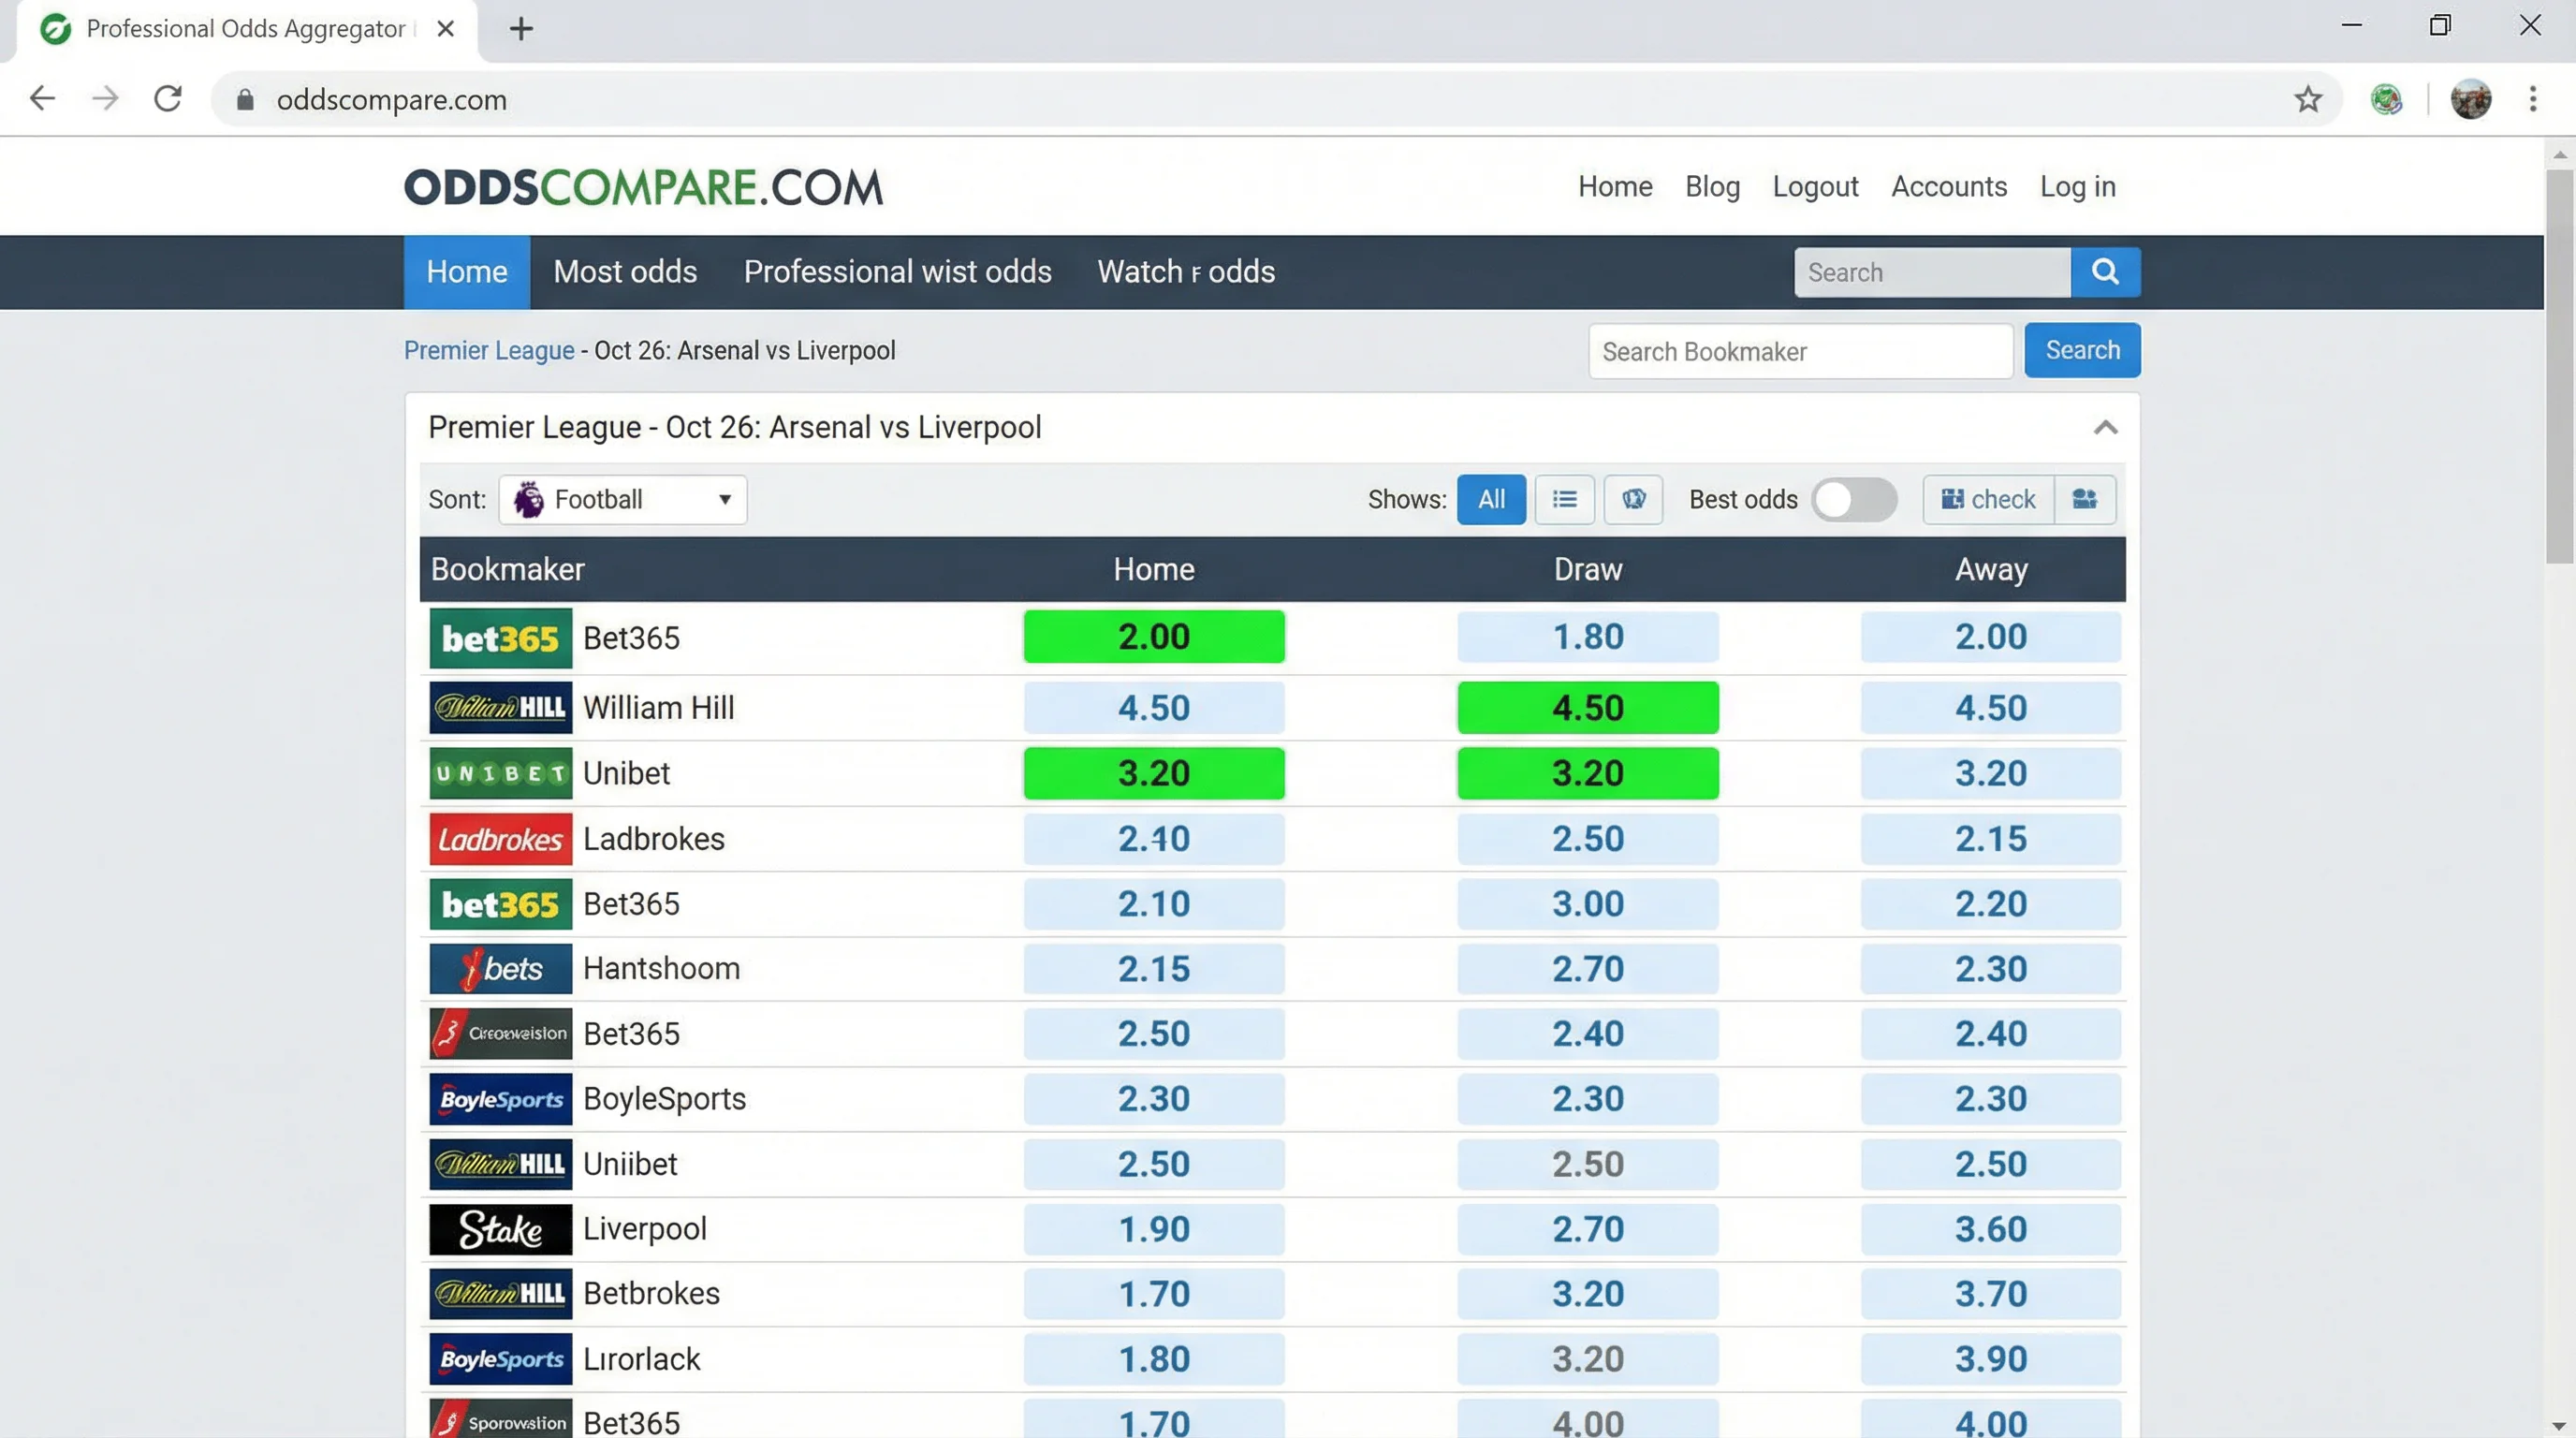The width and height of the screenshot is (2576, 1438).
Task: Open the Most odds tab
Action: (x=625, y=272)
